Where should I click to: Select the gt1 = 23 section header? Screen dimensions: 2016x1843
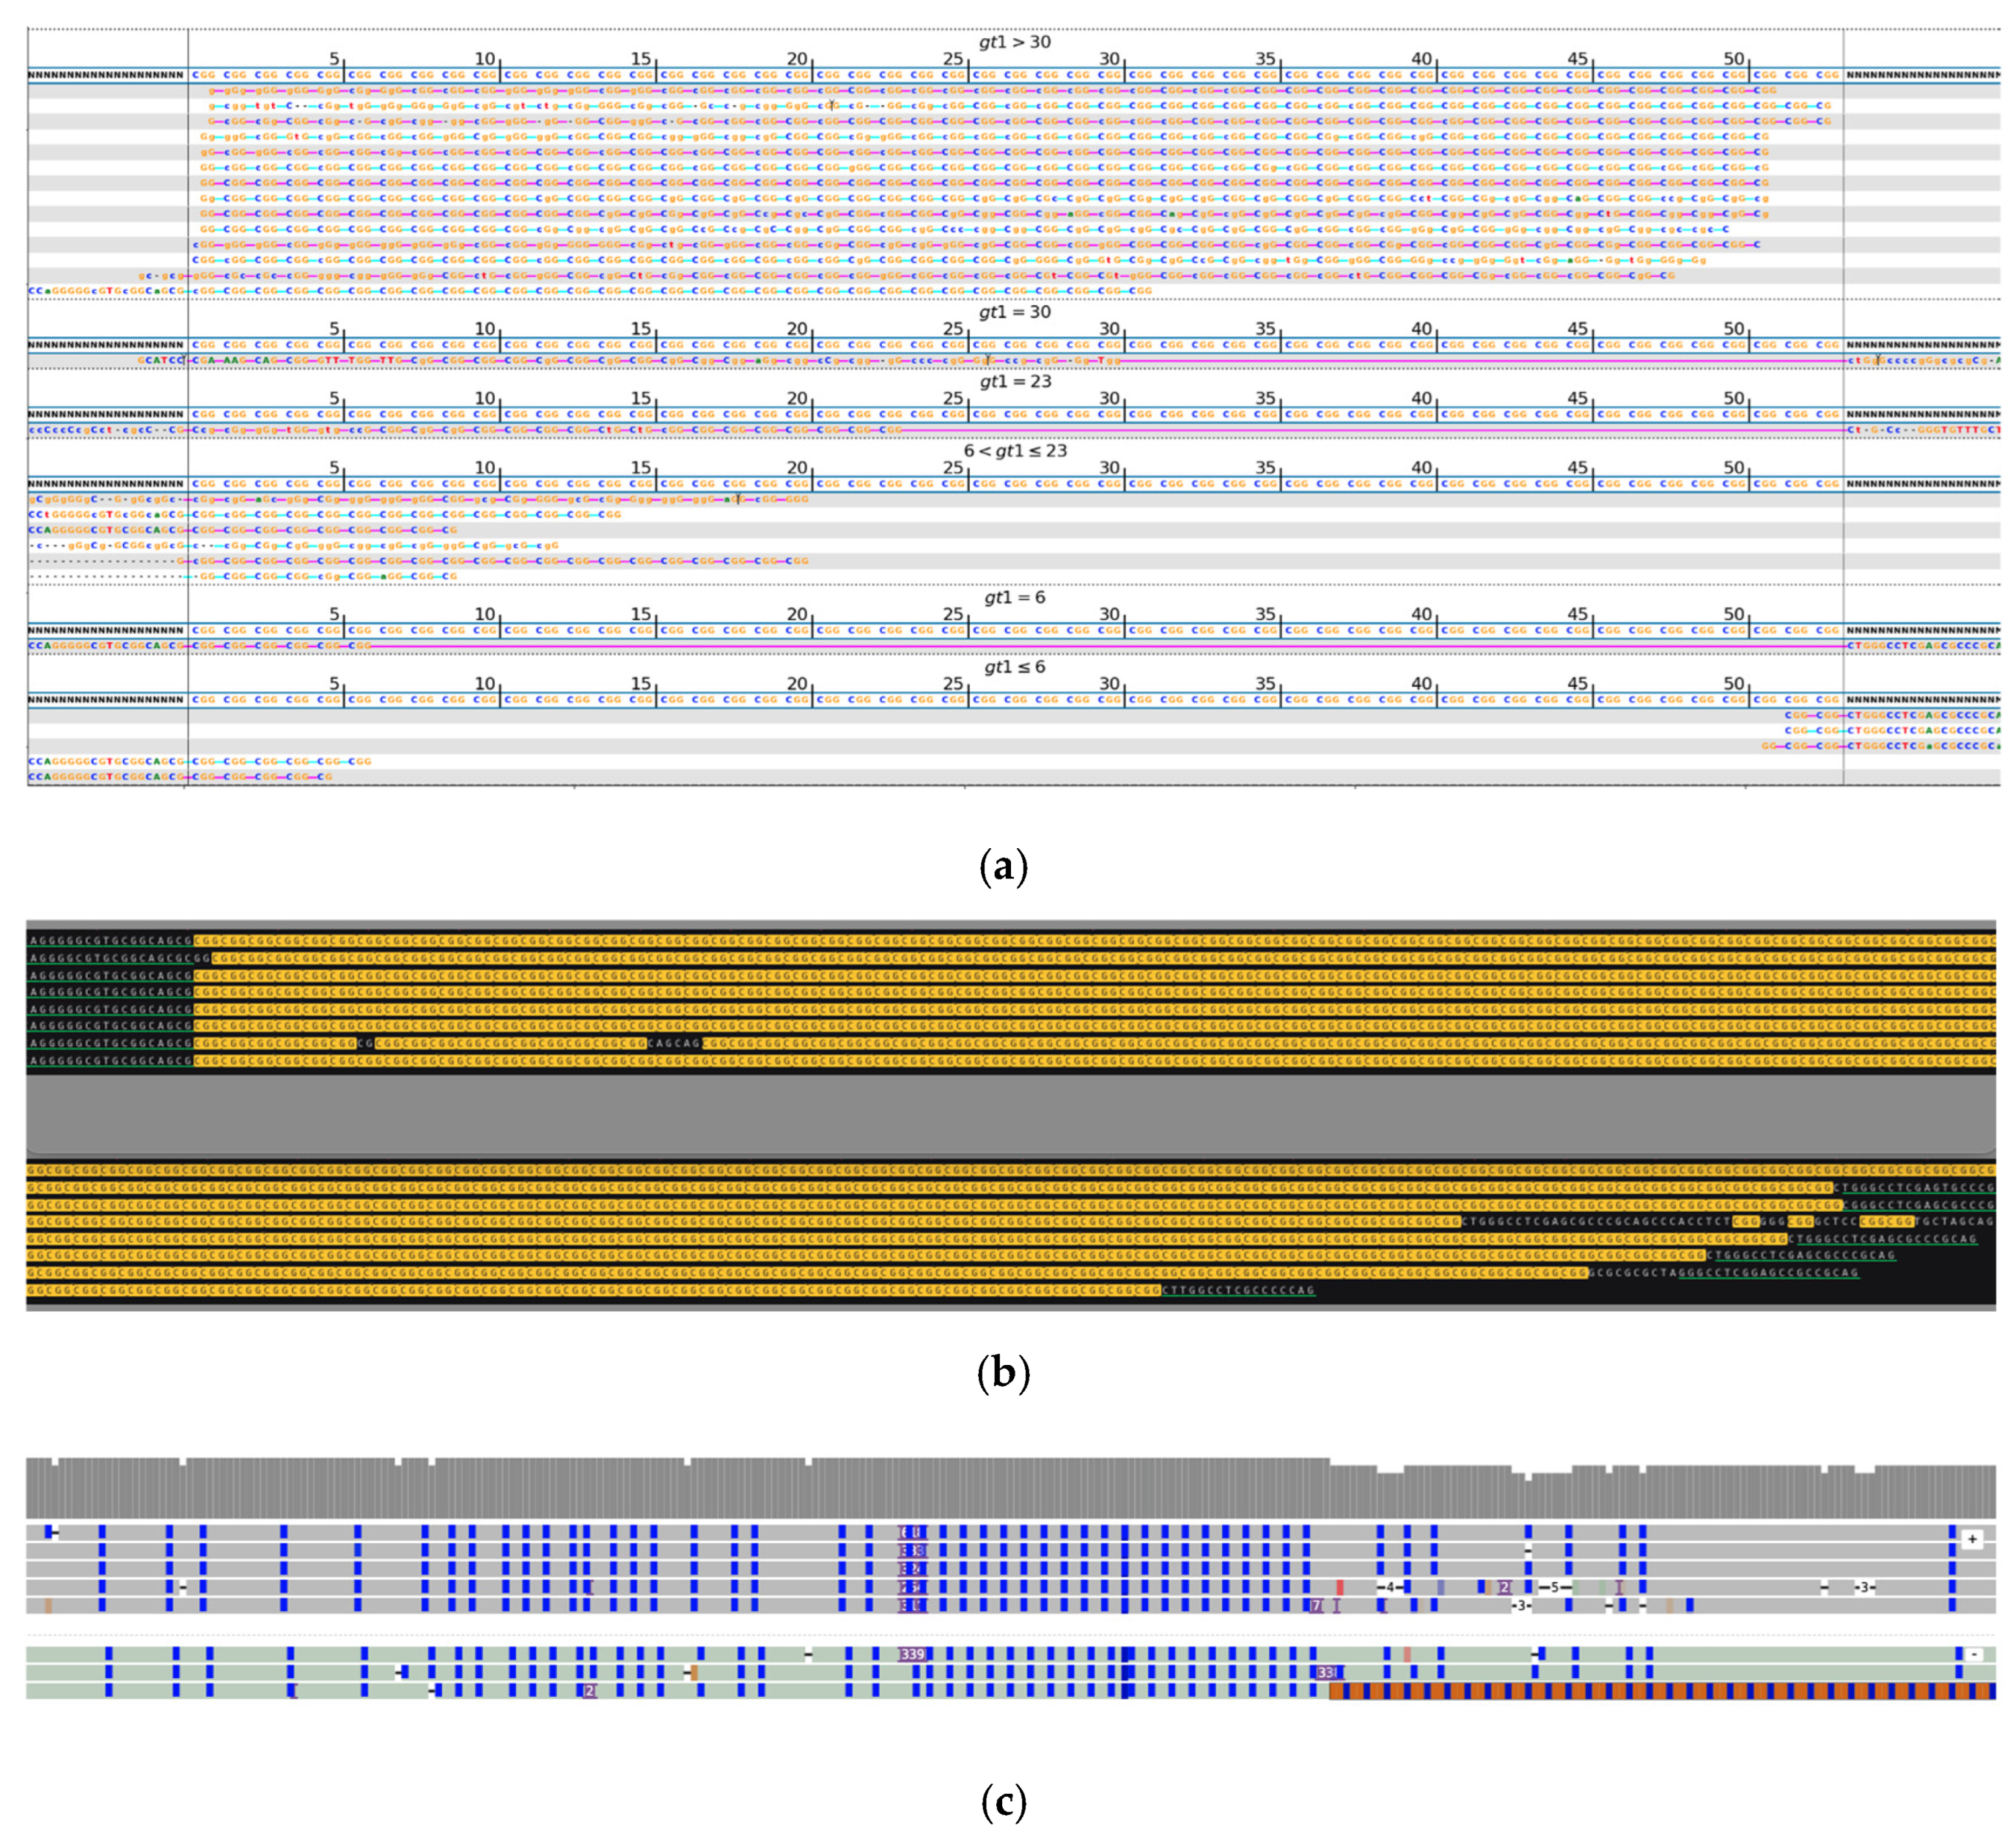[x=1014, y=381]
